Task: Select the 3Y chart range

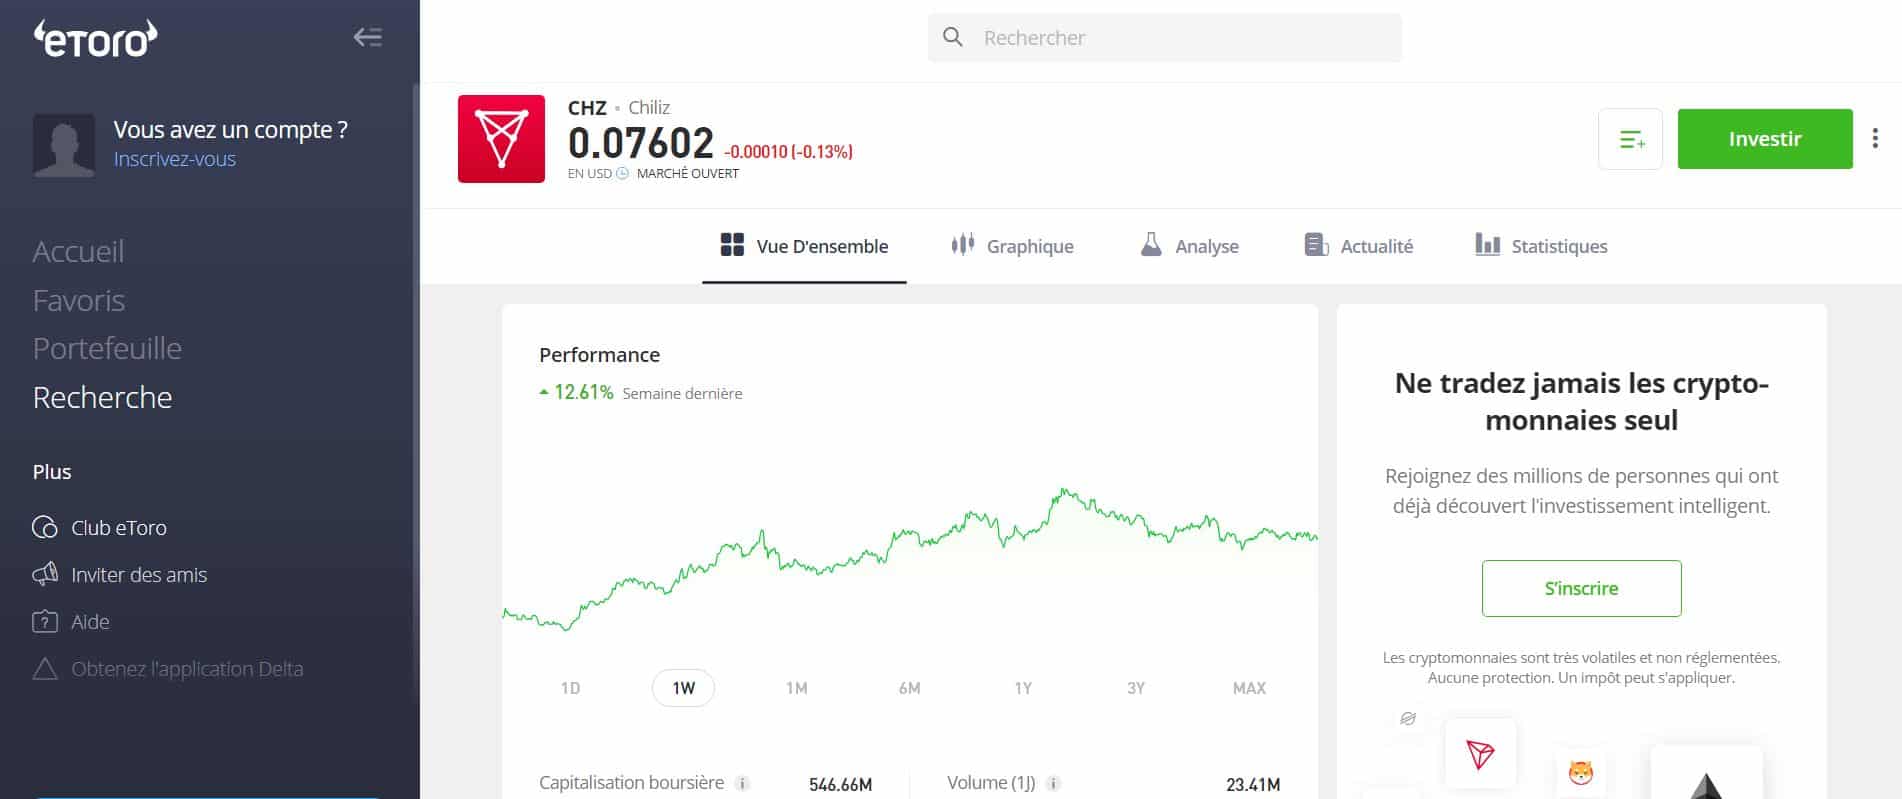Action: [x=1136, y=688]
